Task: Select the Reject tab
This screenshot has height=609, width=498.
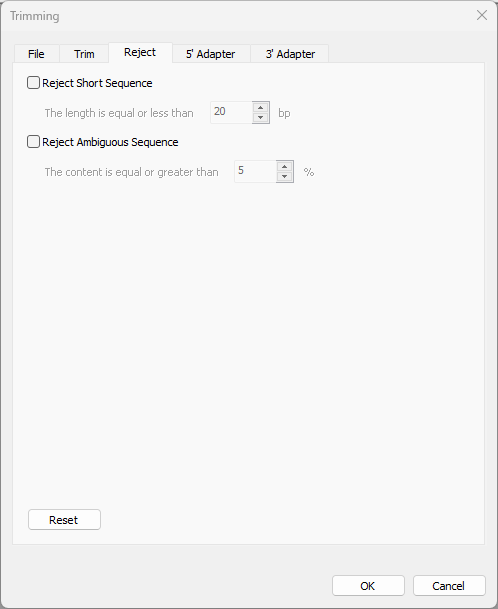Action: pyautogui.click(x=140, y=52)
